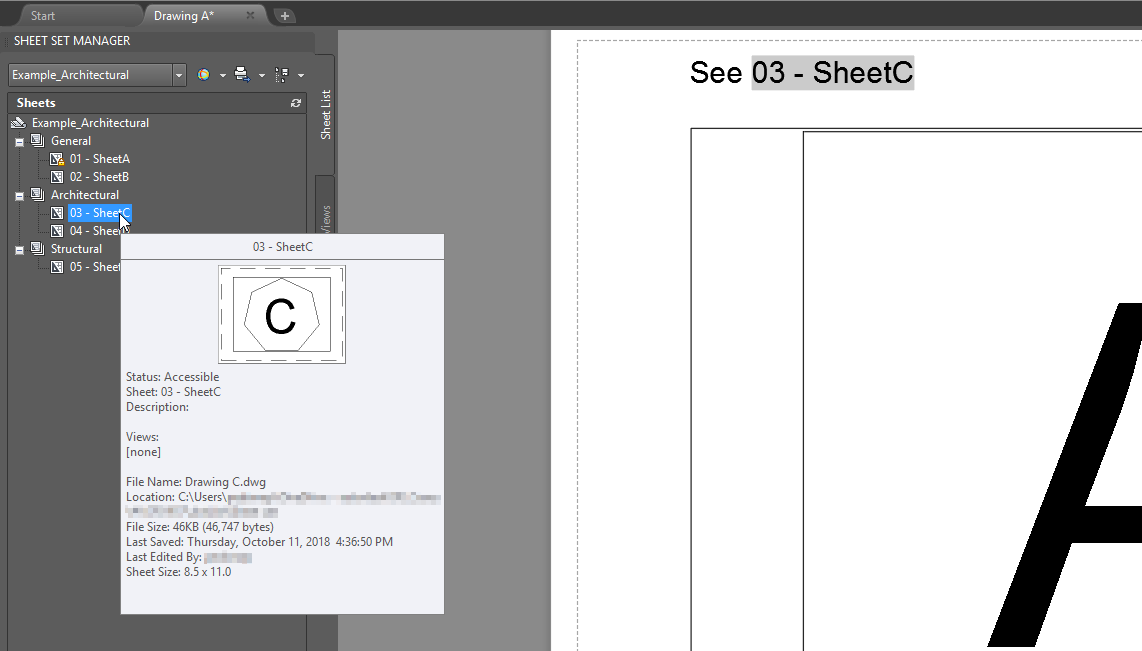The width and height of the screenshot is (1142, 651).
Task: Open the Example_Architectural sheet set dropdown
Action: [178, 74]
